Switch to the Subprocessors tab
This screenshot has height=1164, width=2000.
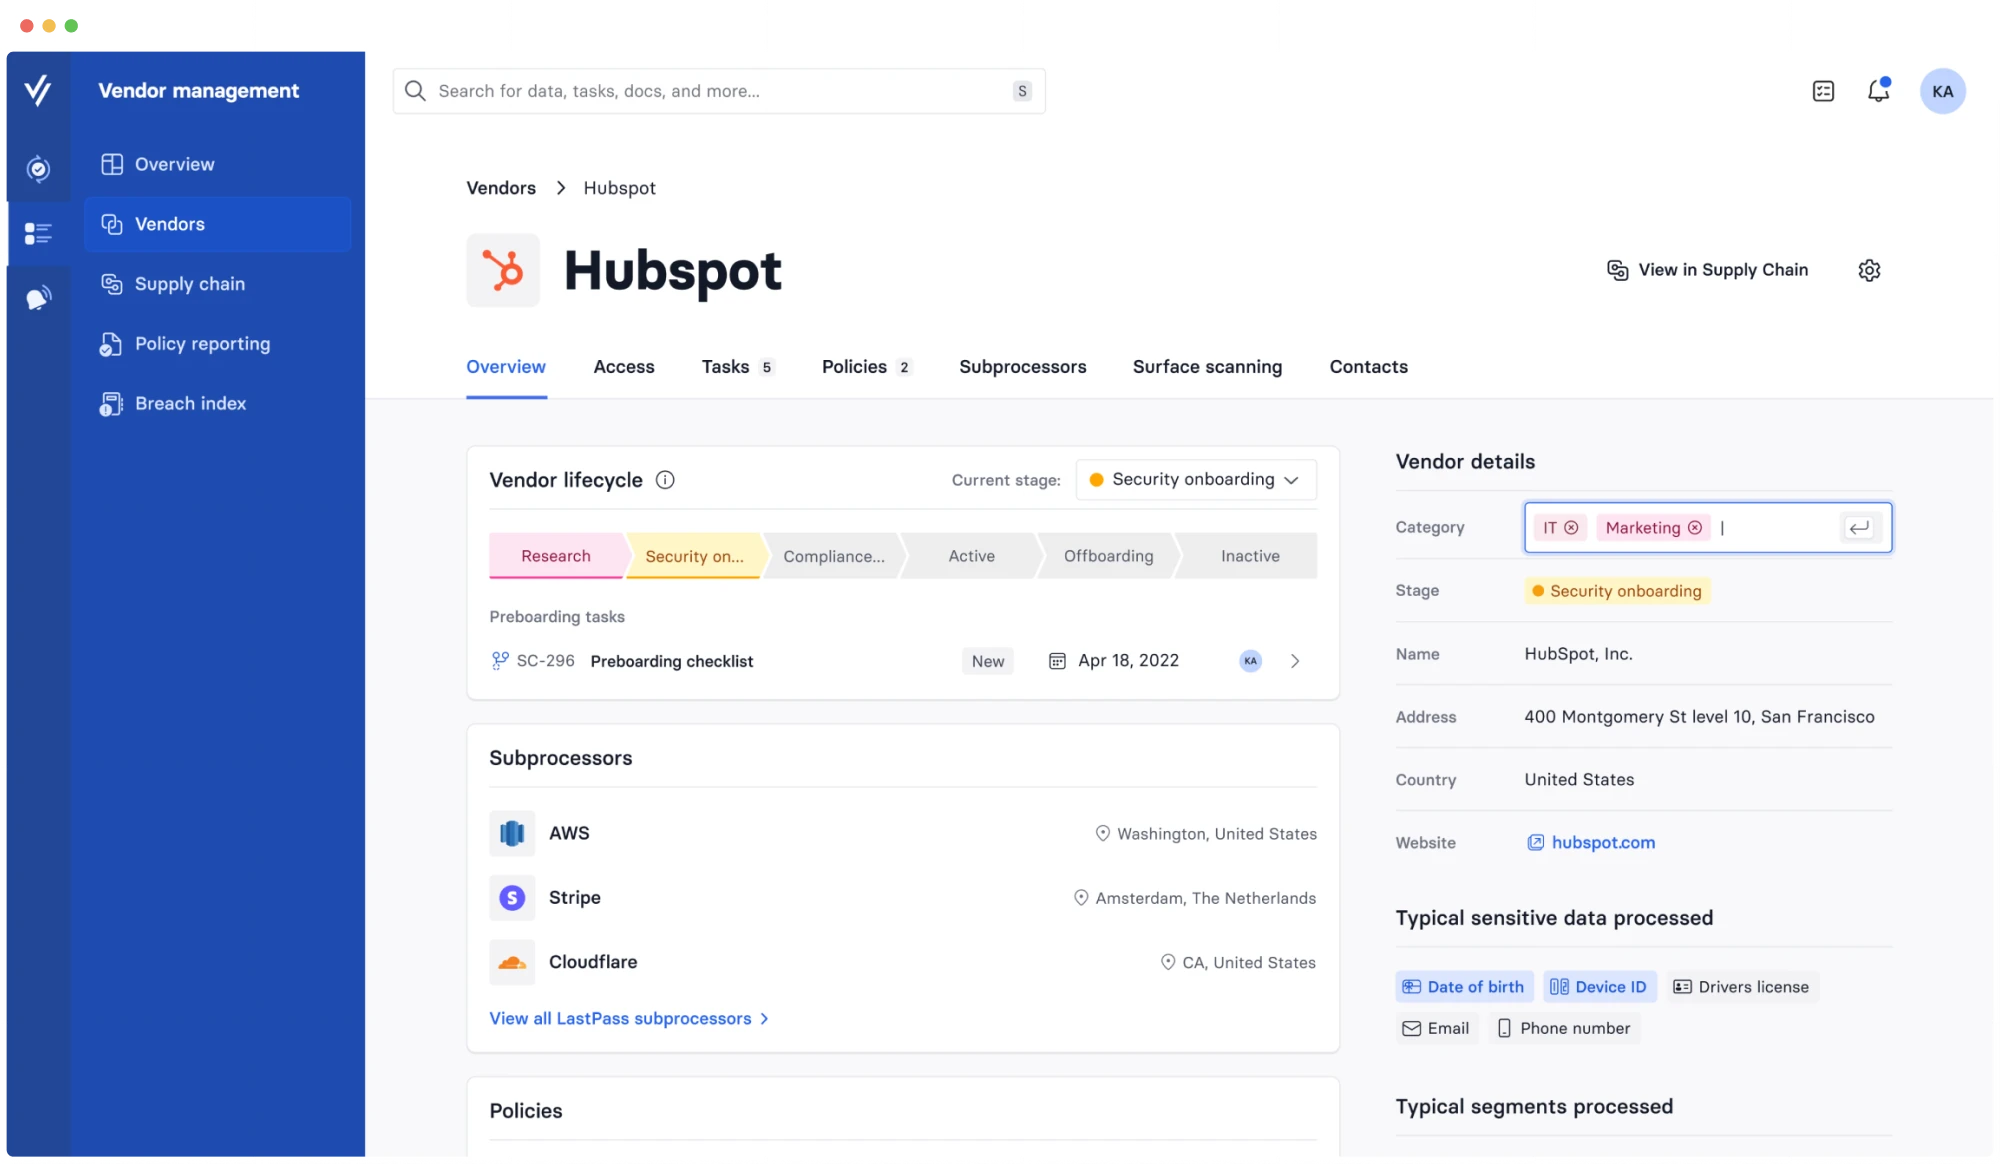click(1021, 367)
